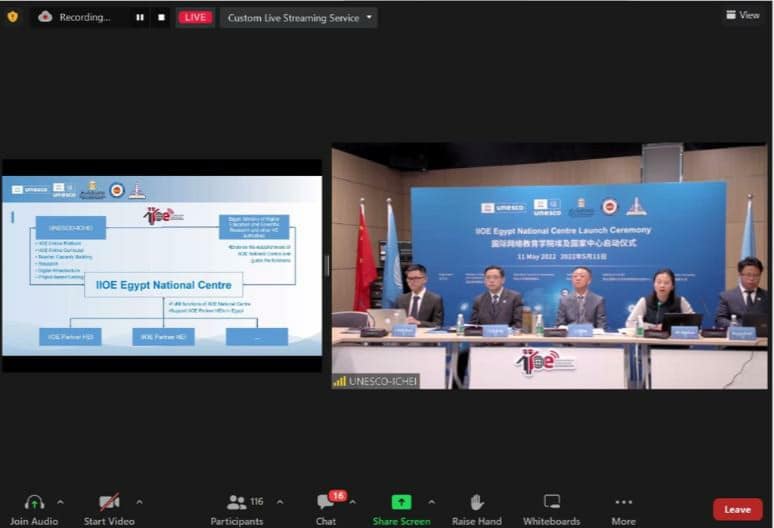Click the divider handle between shared slide and video
The image size is (774, 528).
[x=327, y=265]
